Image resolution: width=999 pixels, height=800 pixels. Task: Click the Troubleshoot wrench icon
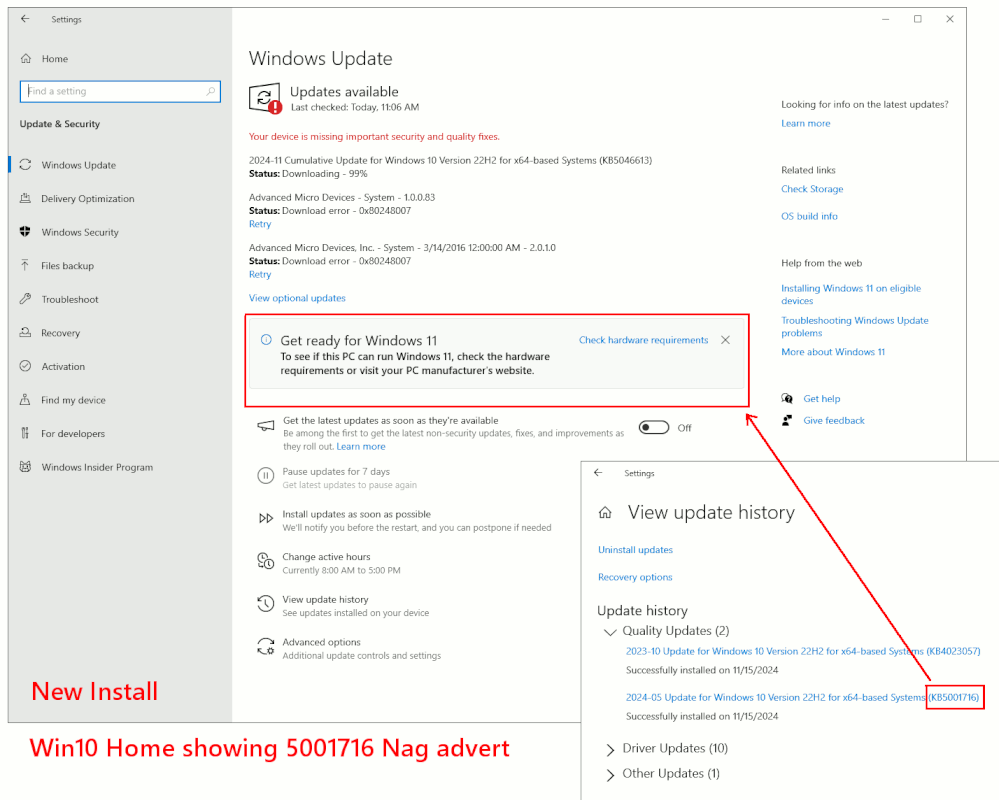(25, 299)
